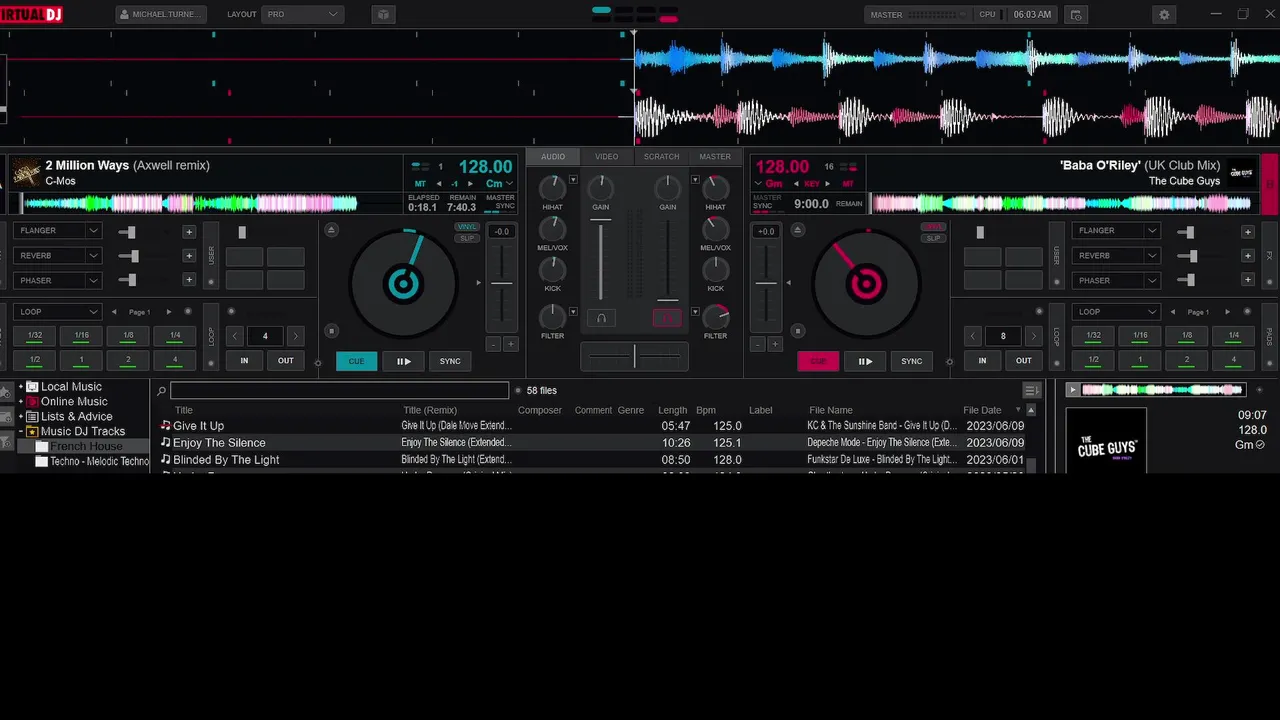The image size is (1280, 720).
Task: Trigger the 1/4 loop pad on the left deck
Action: point(175,336)
